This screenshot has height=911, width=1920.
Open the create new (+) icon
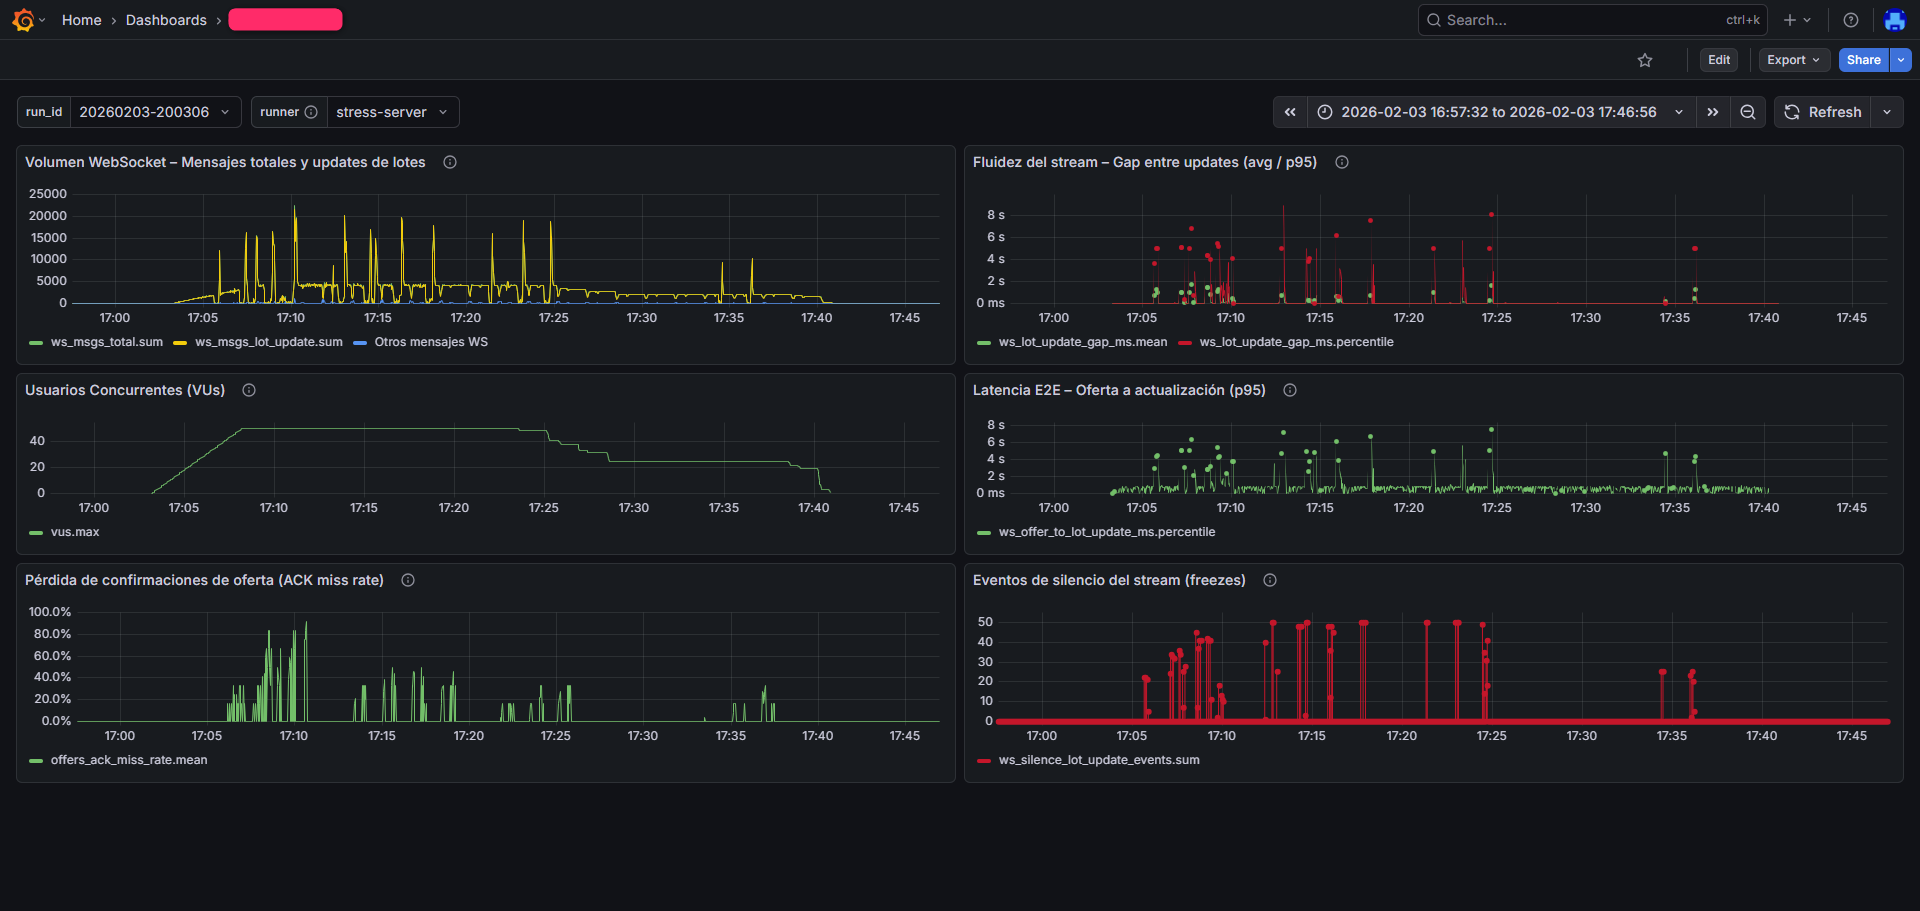click(x=1789, y=20)
